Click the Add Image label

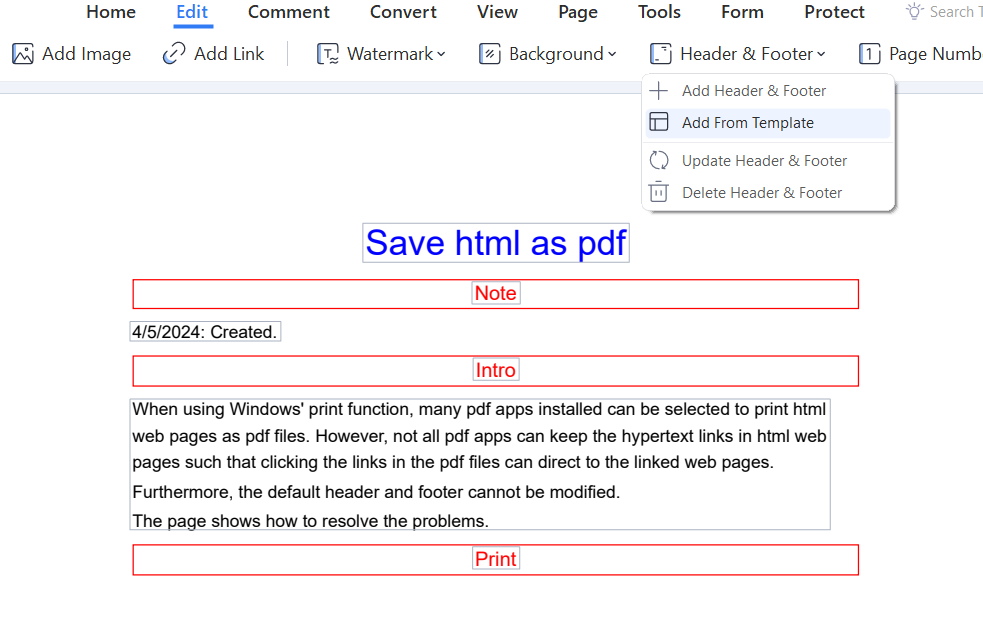tap(87, 54)
